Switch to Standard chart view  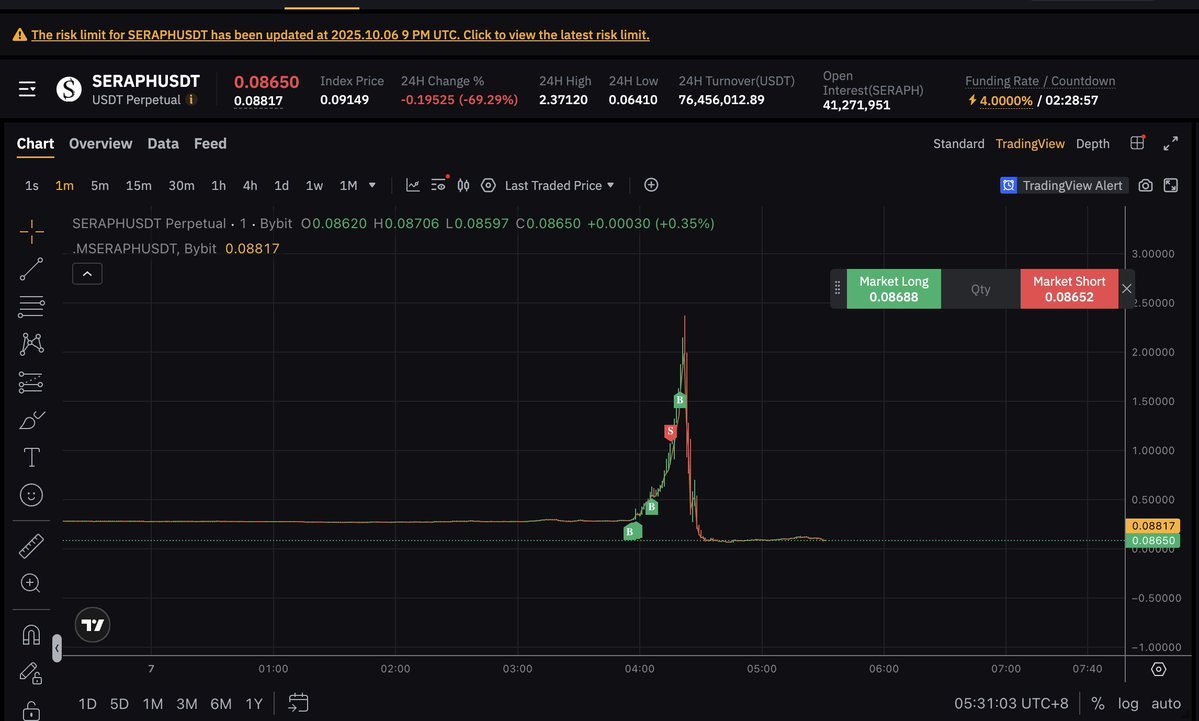coord(959,144)
